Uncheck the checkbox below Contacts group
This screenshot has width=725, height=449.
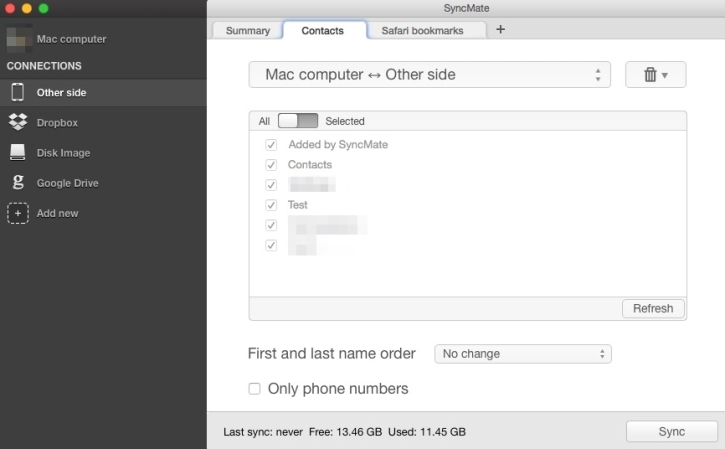click(x=271, y=185)
